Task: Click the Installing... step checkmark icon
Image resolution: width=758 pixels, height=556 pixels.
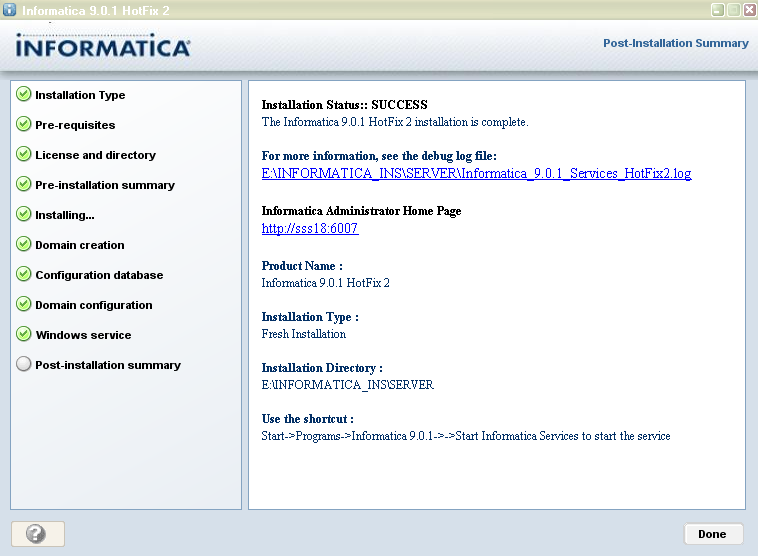Action: click(x=23, y=214)
